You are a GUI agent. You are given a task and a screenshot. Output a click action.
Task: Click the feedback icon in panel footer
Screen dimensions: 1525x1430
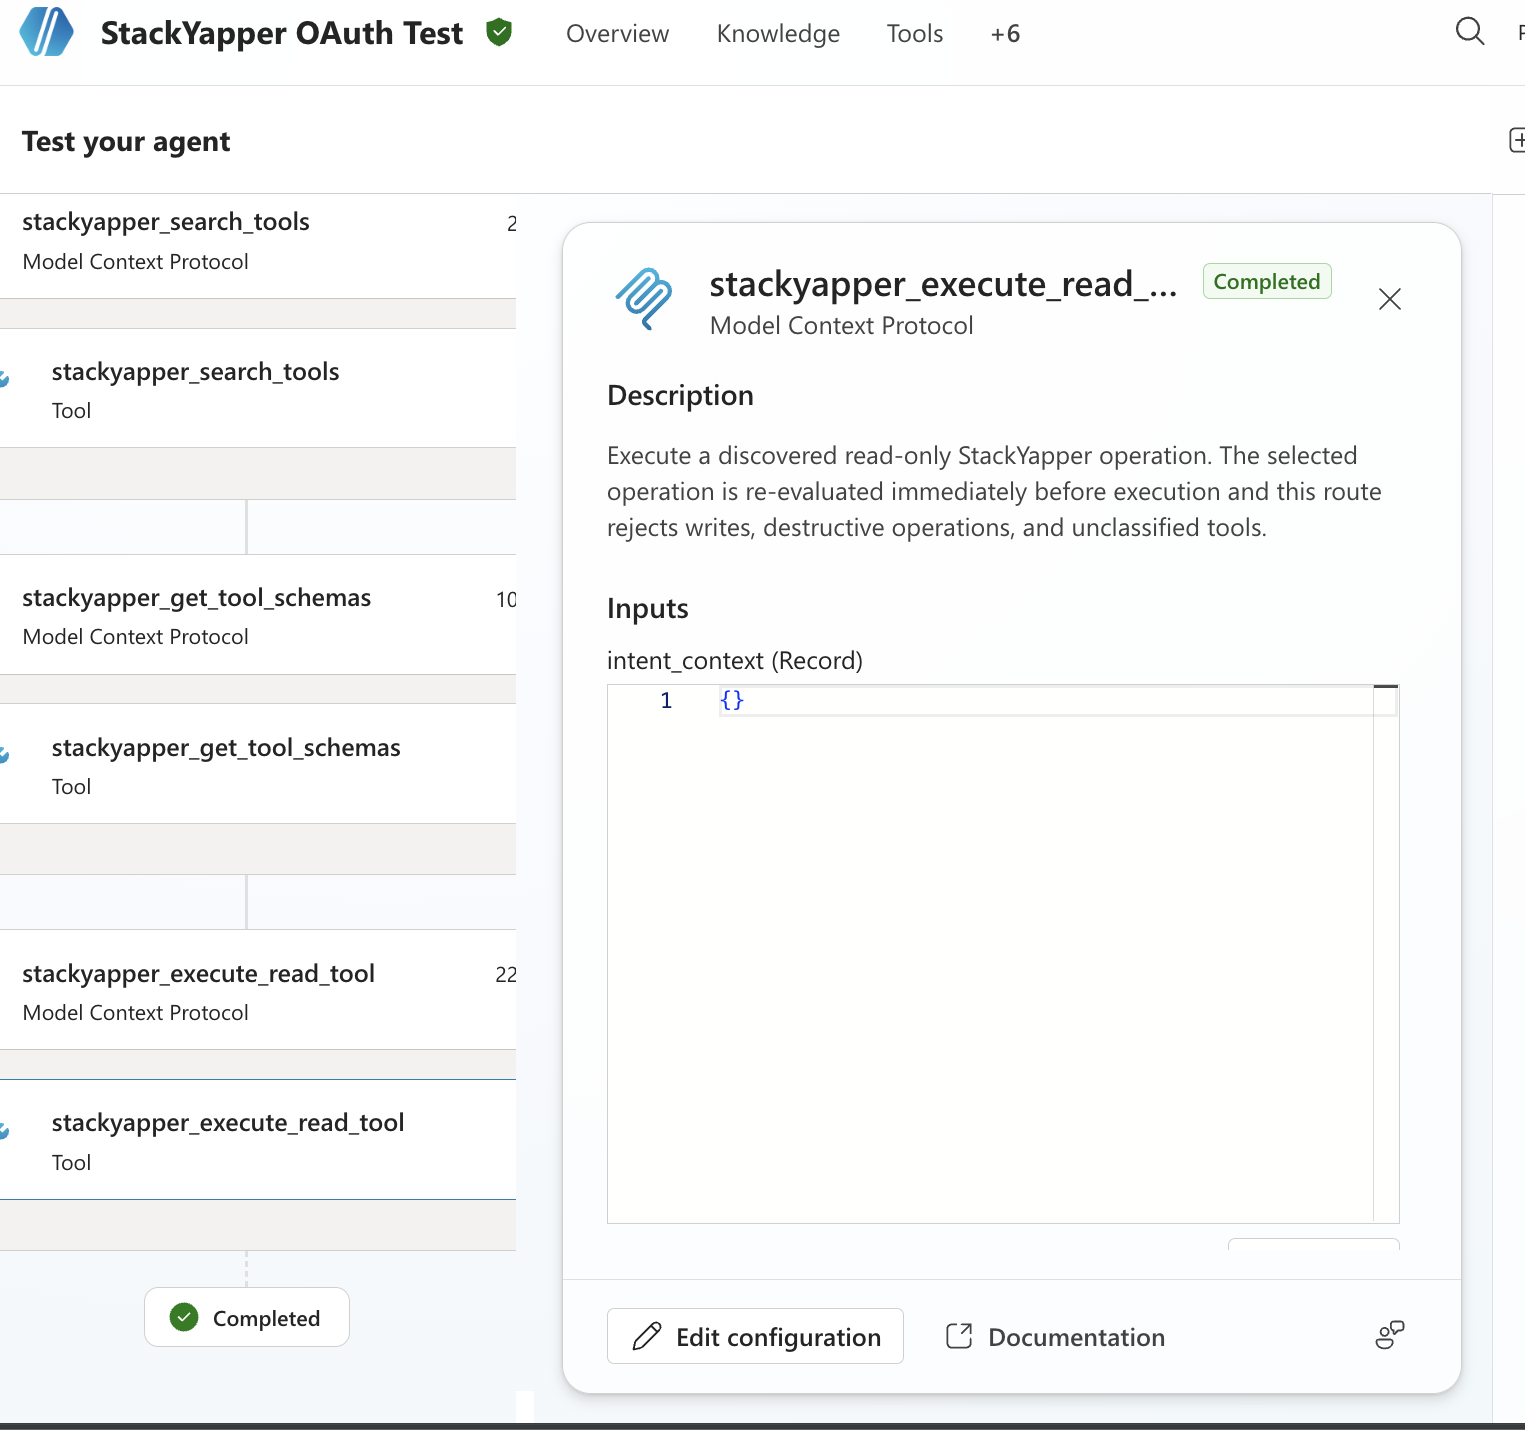click(x=1389, y=1335)
